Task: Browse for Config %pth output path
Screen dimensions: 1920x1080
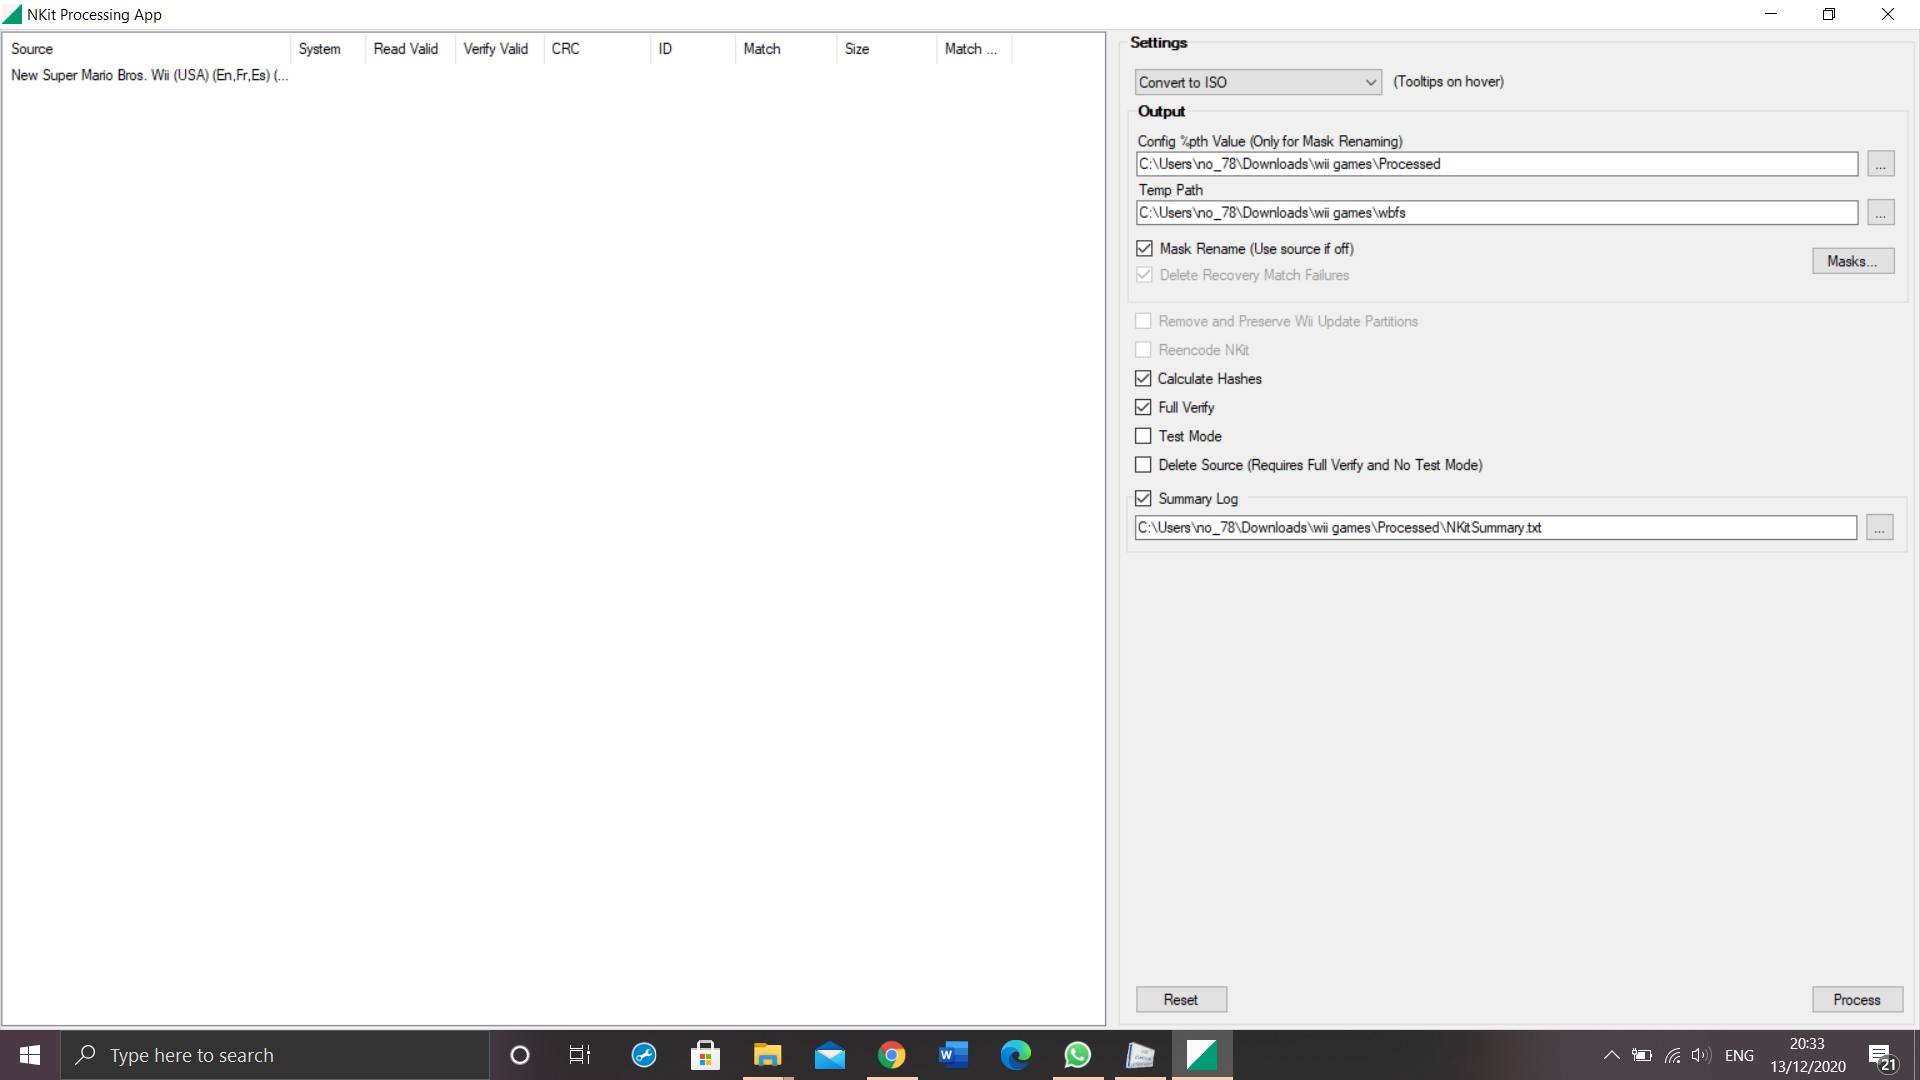Action: click(x=1881, y=164)
